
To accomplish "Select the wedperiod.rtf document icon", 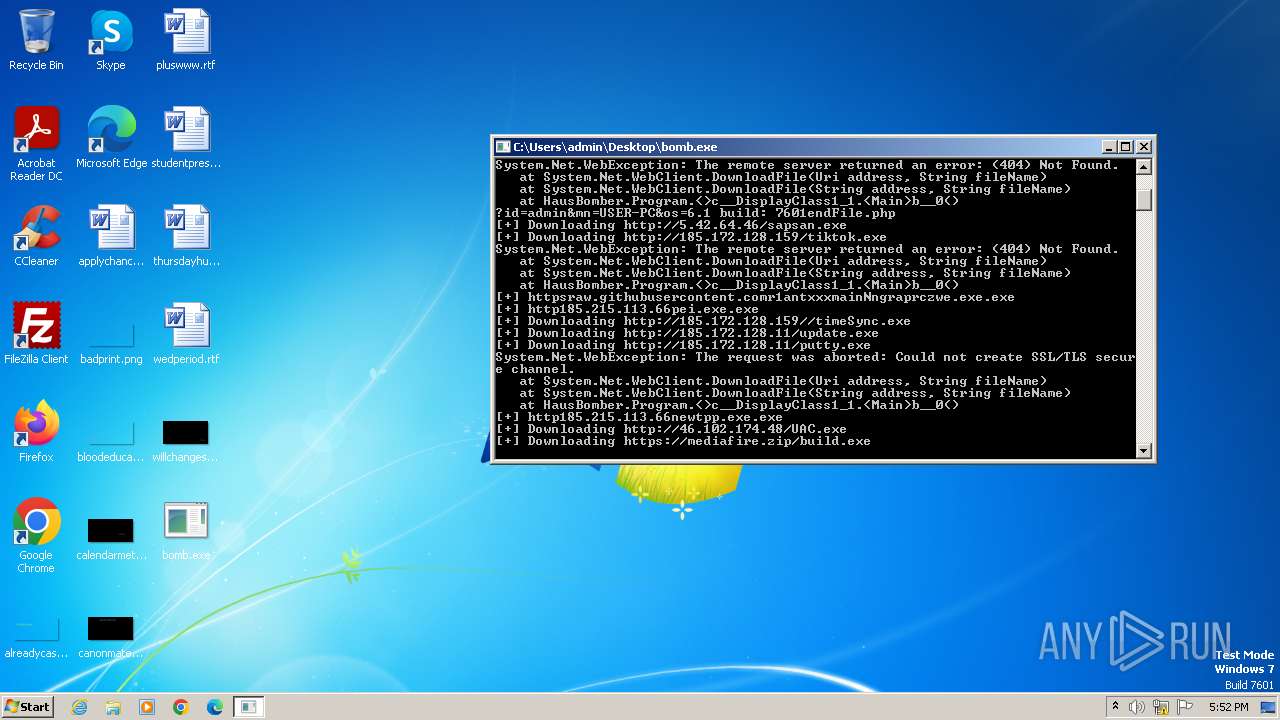I will click(x=186, y=335).
